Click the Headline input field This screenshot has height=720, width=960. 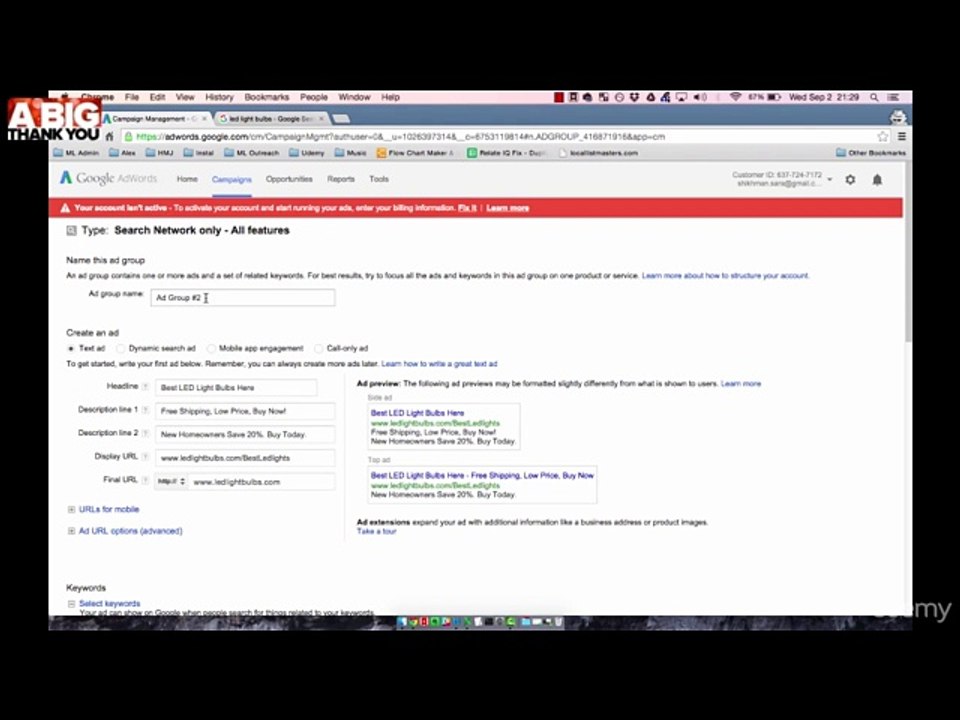(236, 388)
